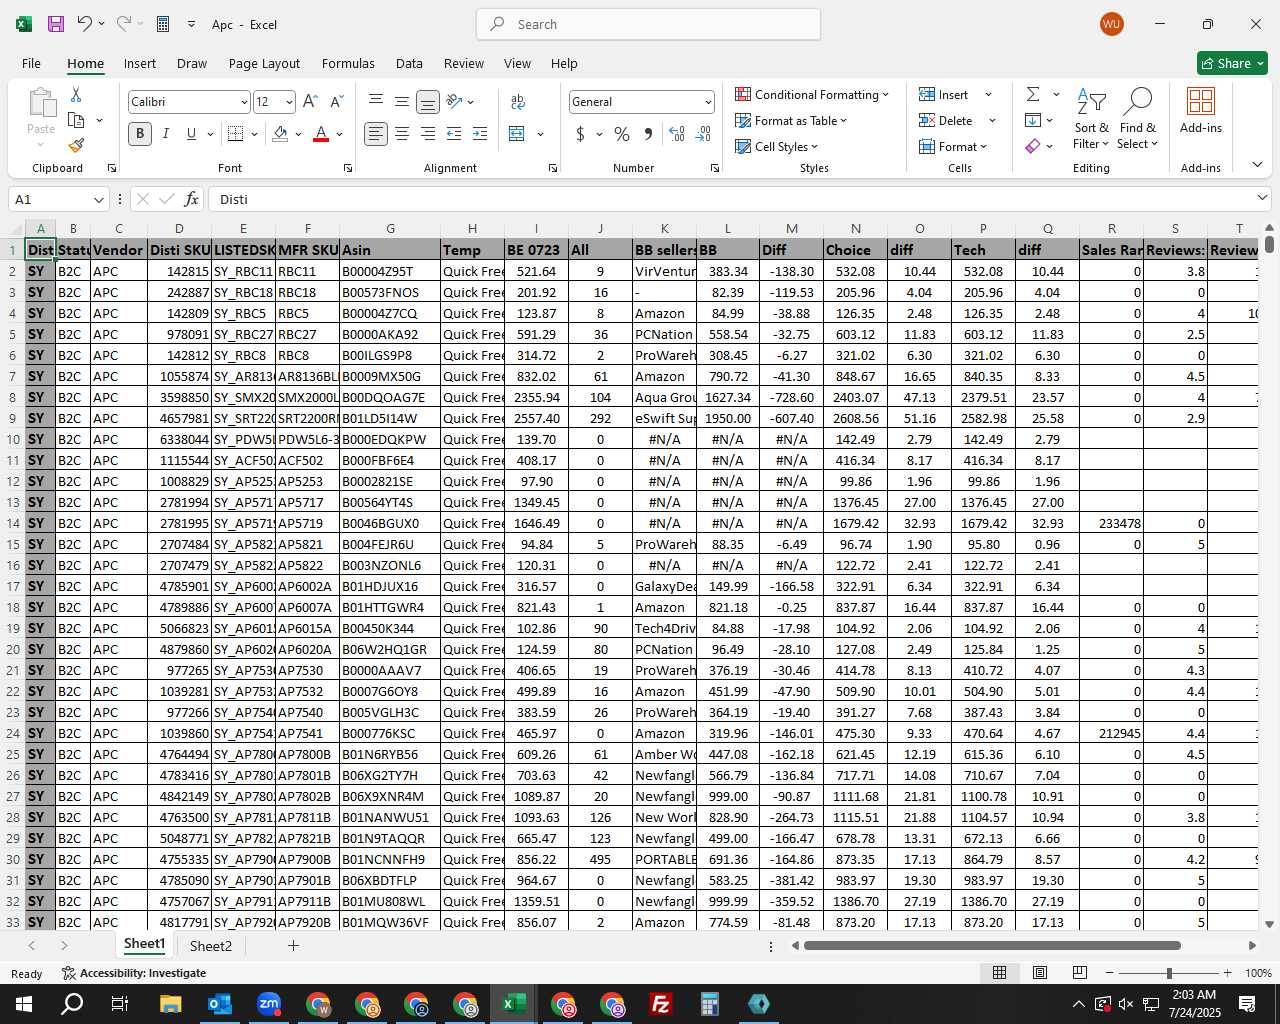Click the formula bar containing Disti
1280x1024 pixels.
click(730, 199)
